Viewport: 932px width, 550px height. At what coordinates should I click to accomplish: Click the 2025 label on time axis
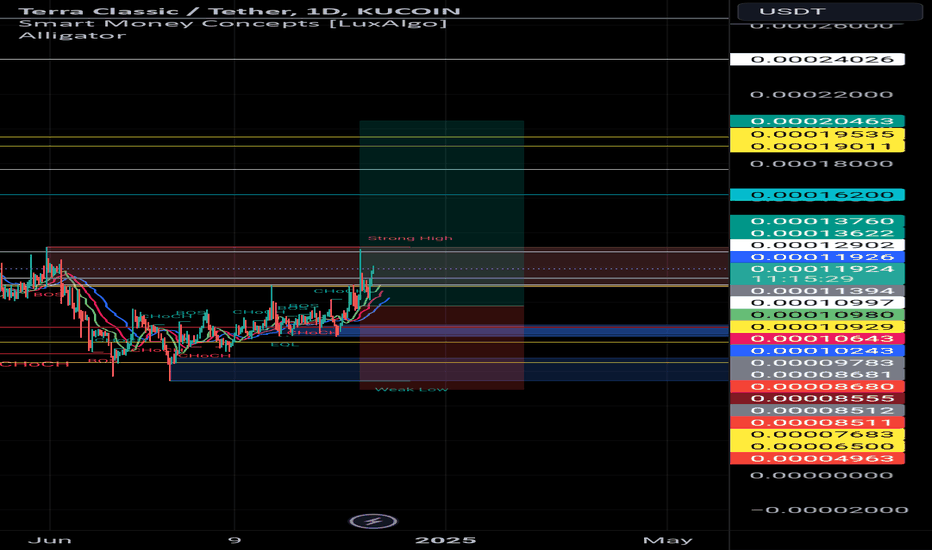pyautogui.click(x=445, y=540)
